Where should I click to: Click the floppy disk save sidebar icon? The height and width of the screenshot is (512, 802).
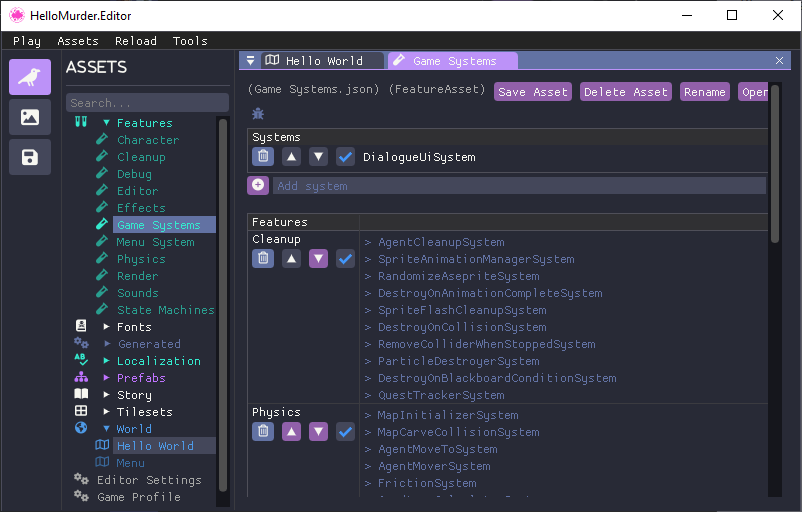click(x=30, y=157)
